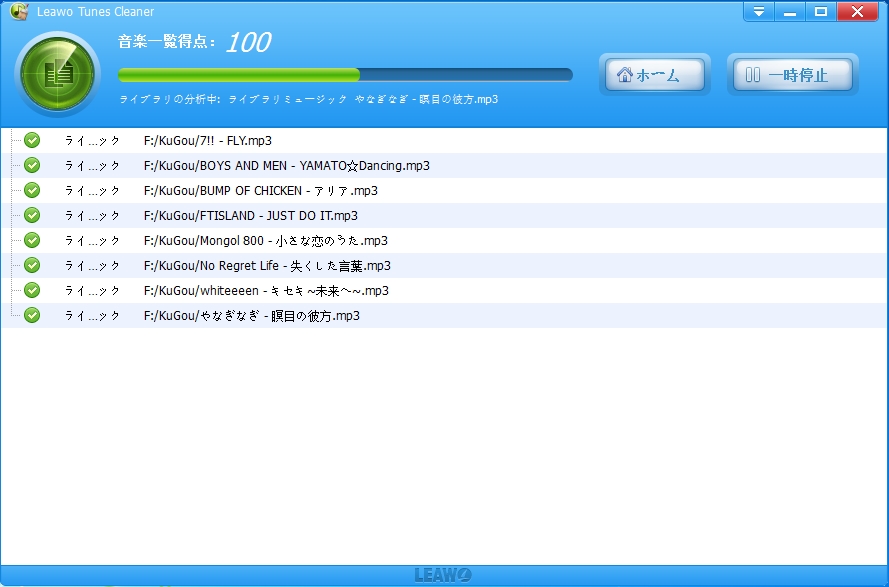This screenshot has width=889, height=587.
Task: Select F:/KuGou/7!! - FLY.mp3
Action: (x=208, y=141)
